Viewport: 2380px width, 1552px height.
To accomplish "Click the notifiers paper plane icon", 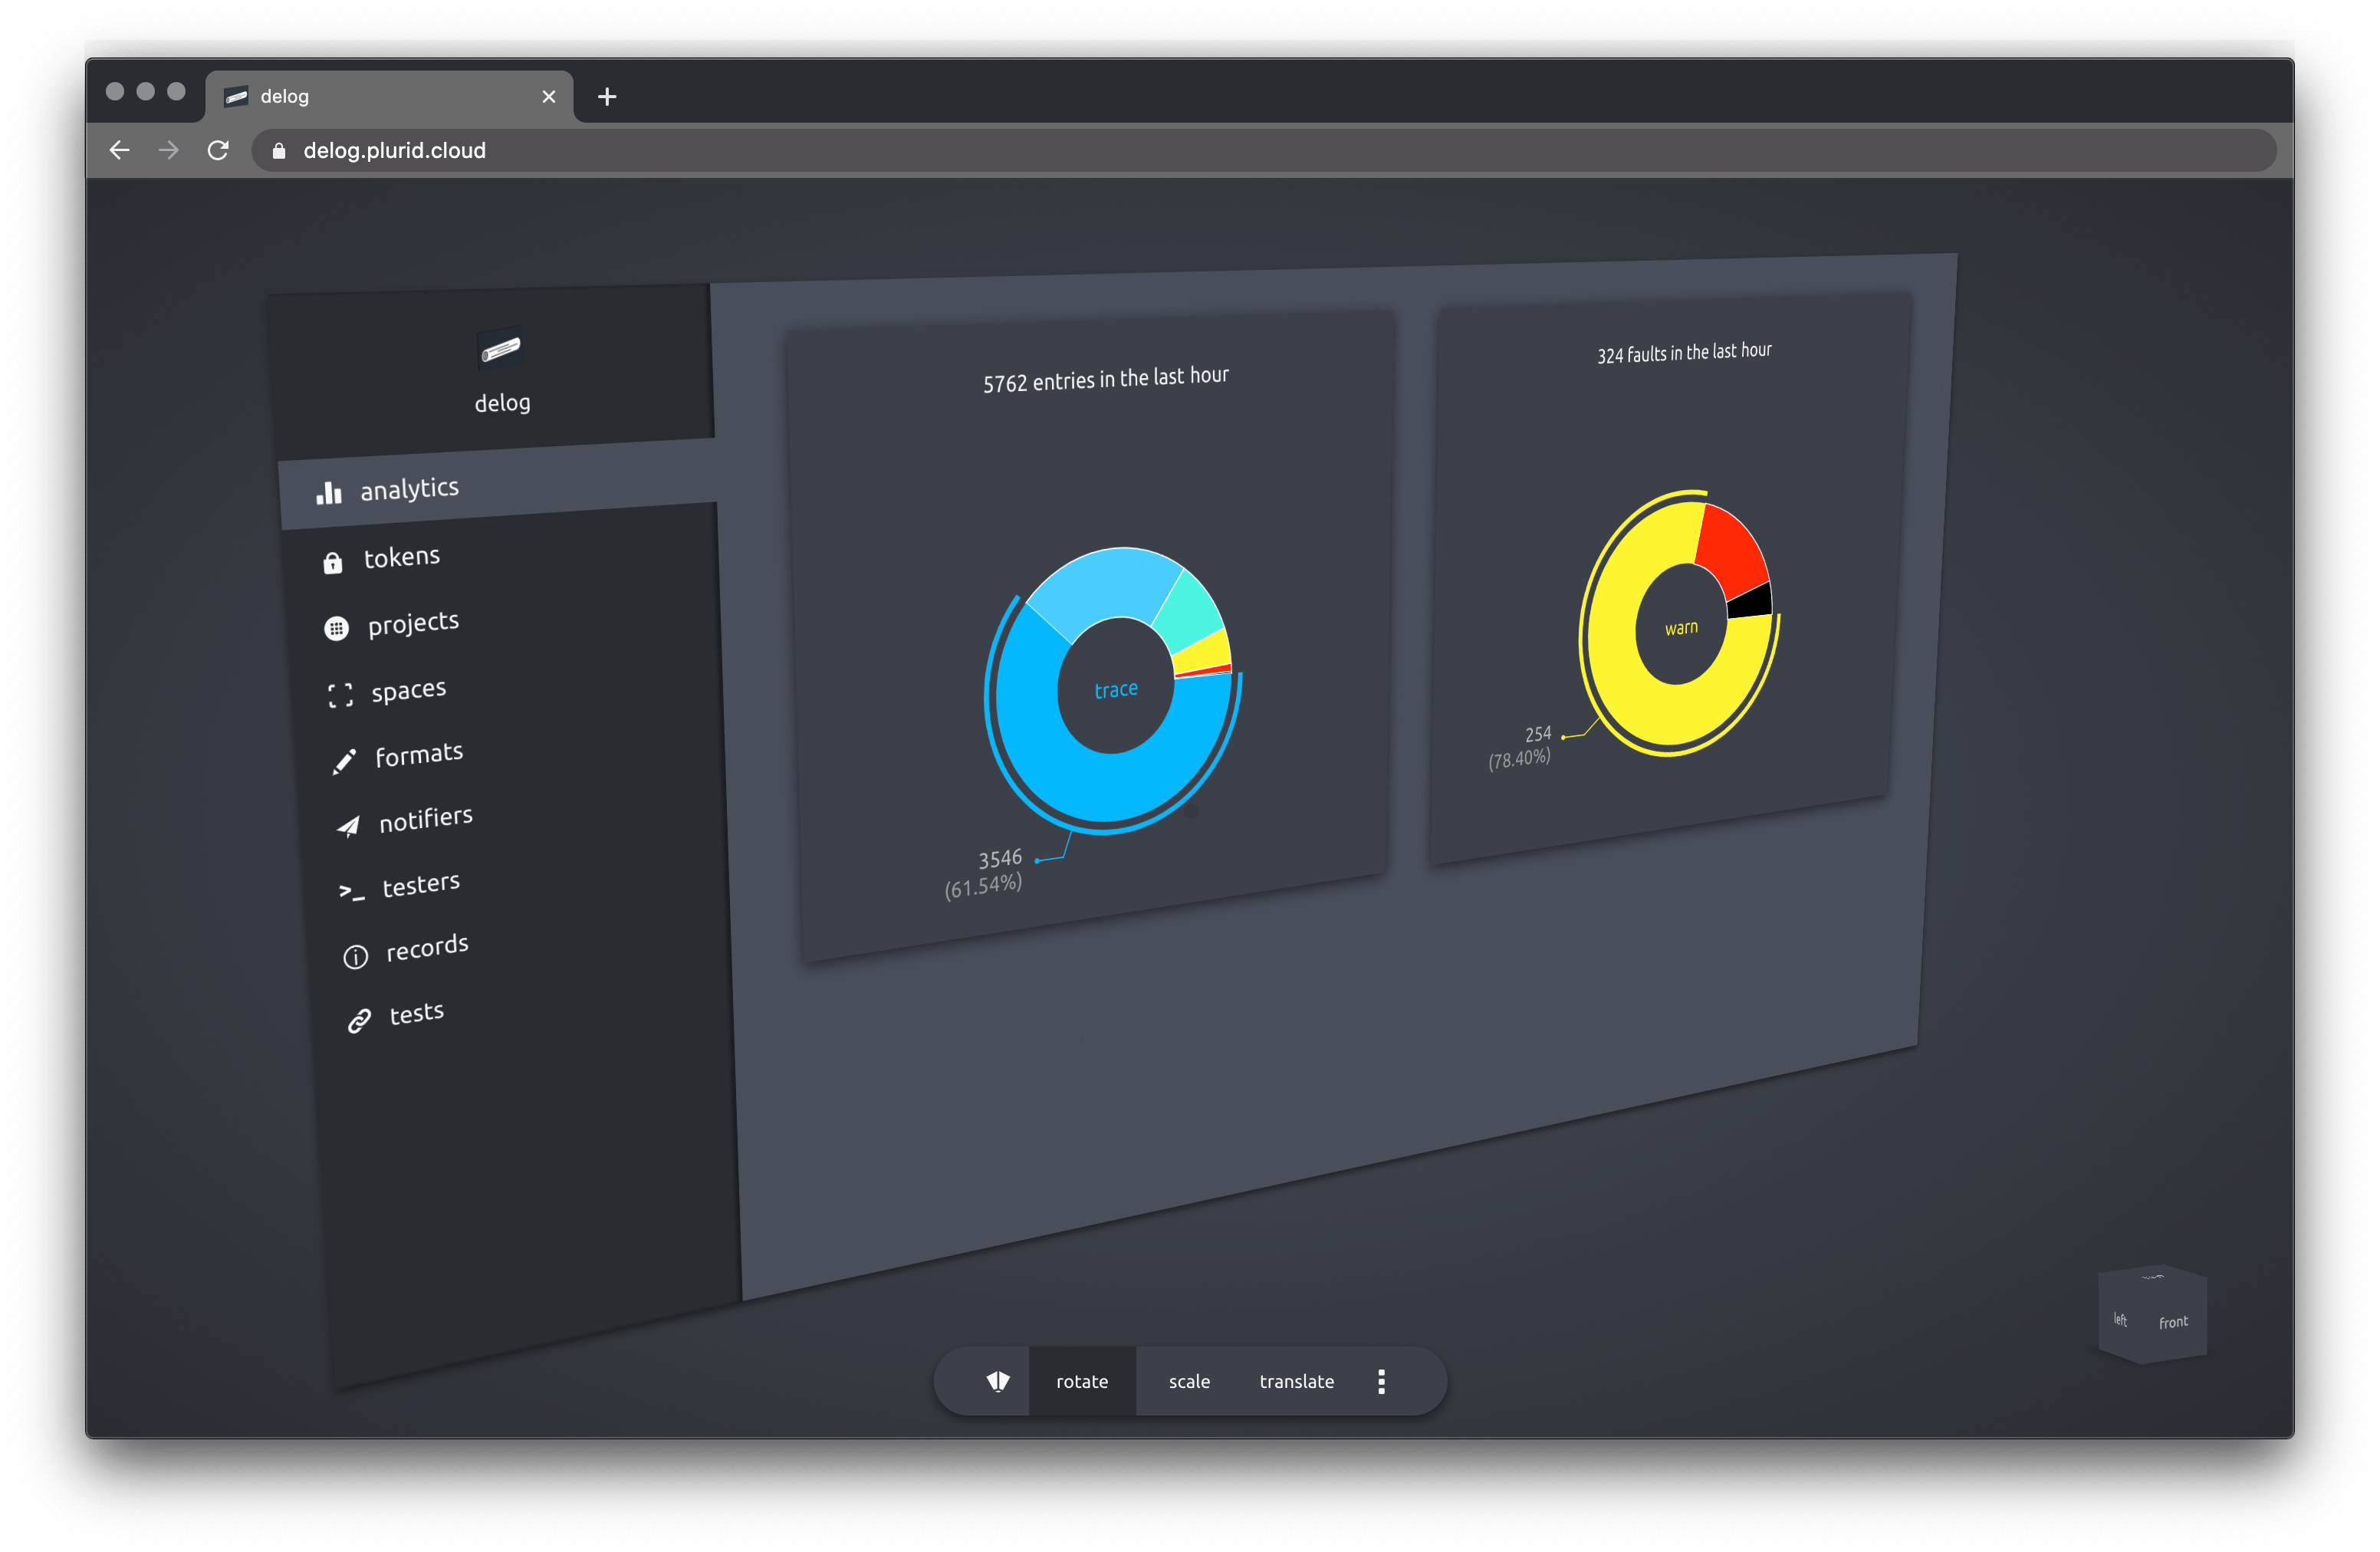I will point(348,826).
